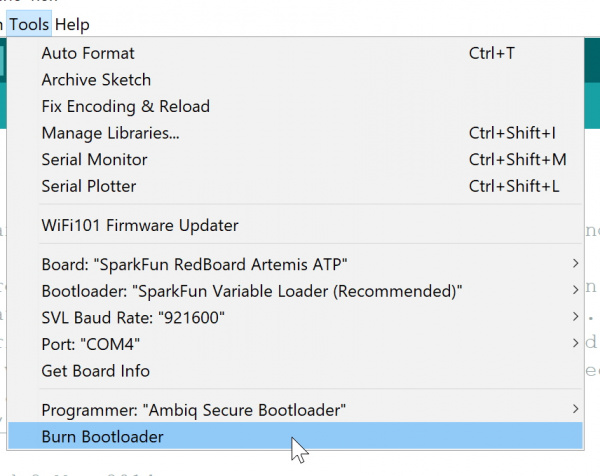Open WiFi101 Firmware Updater
Viewport: 600px width, 476px height.
click(295, 225)
